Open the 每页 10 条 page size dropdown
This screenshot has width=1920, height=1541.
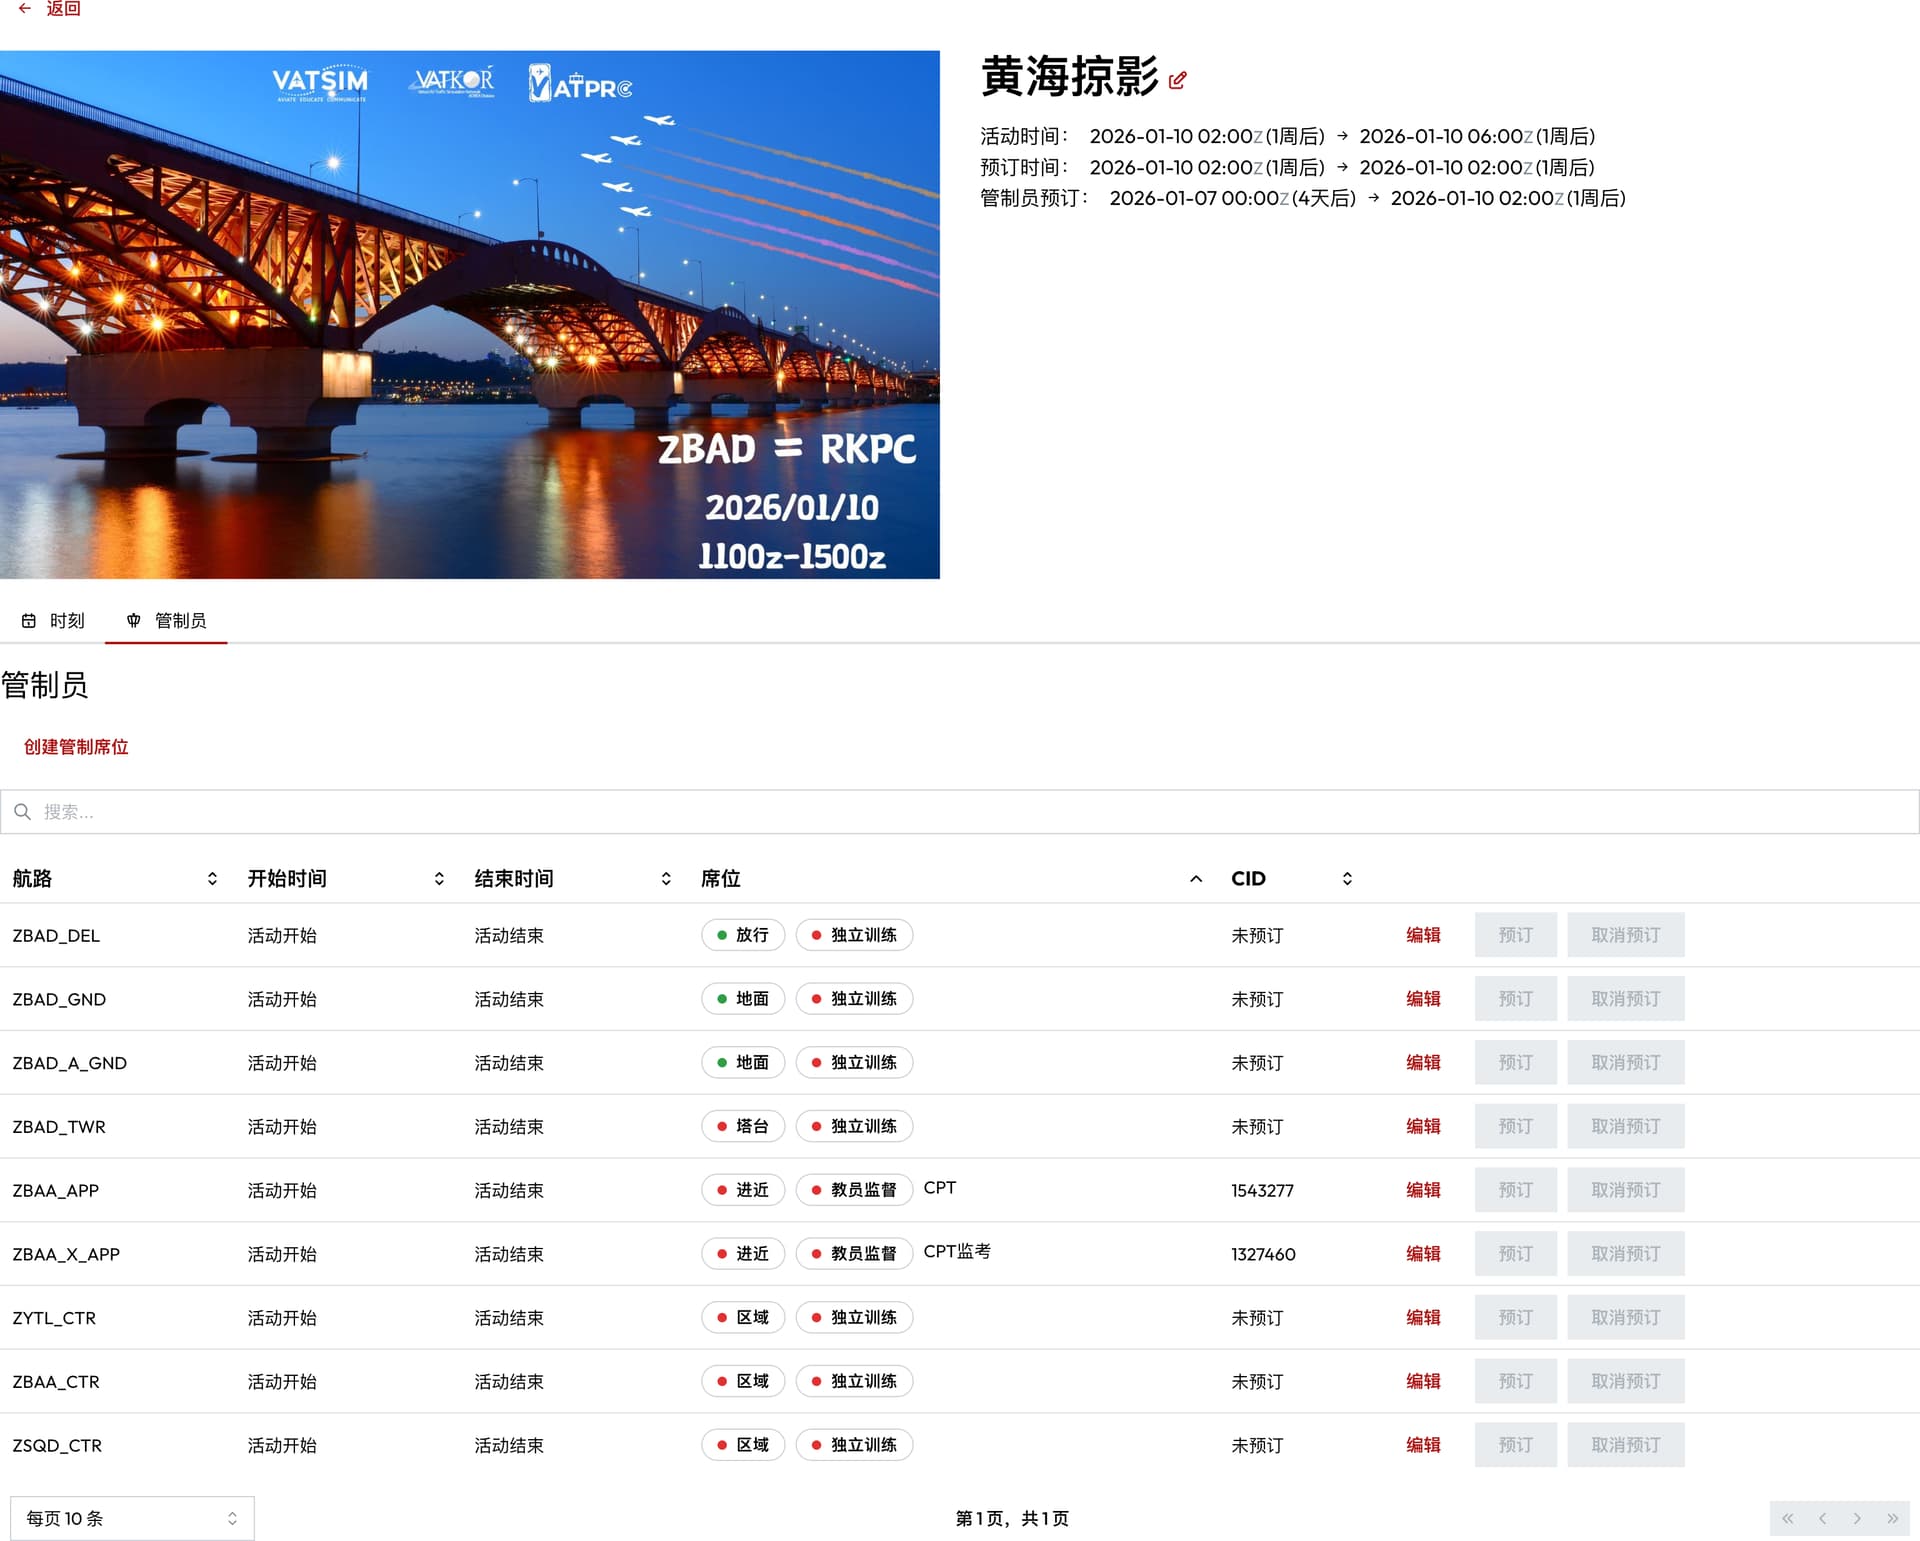tap(132, 1519)
